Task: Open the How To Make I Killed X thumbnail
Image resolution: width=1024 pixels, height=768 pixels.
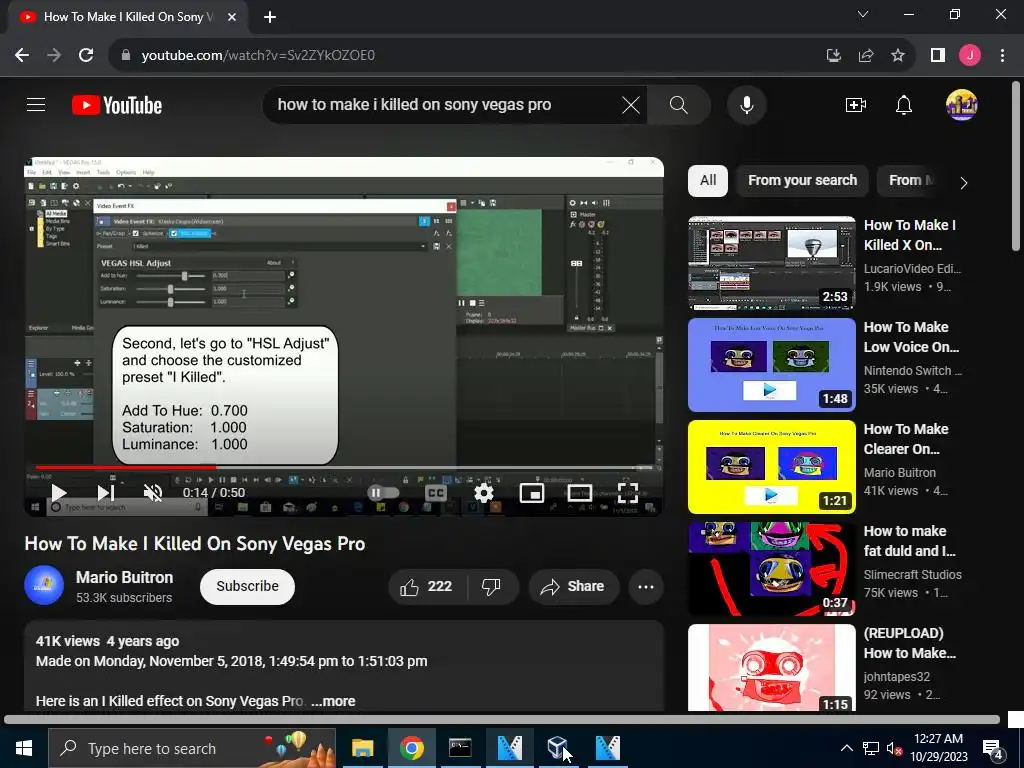Action: pyautogui.click(x=771, y=263)
